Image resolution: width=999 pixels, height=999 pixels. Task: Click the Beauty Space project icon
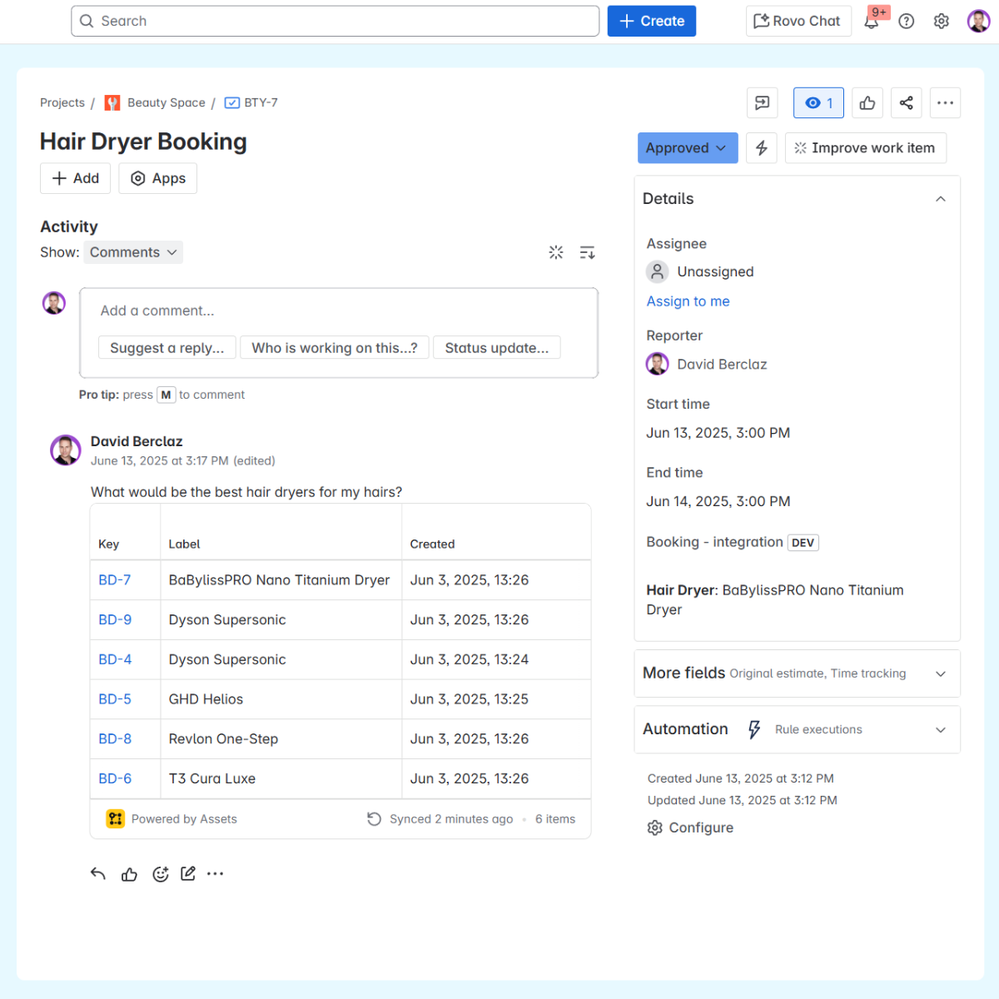point(112,103)
